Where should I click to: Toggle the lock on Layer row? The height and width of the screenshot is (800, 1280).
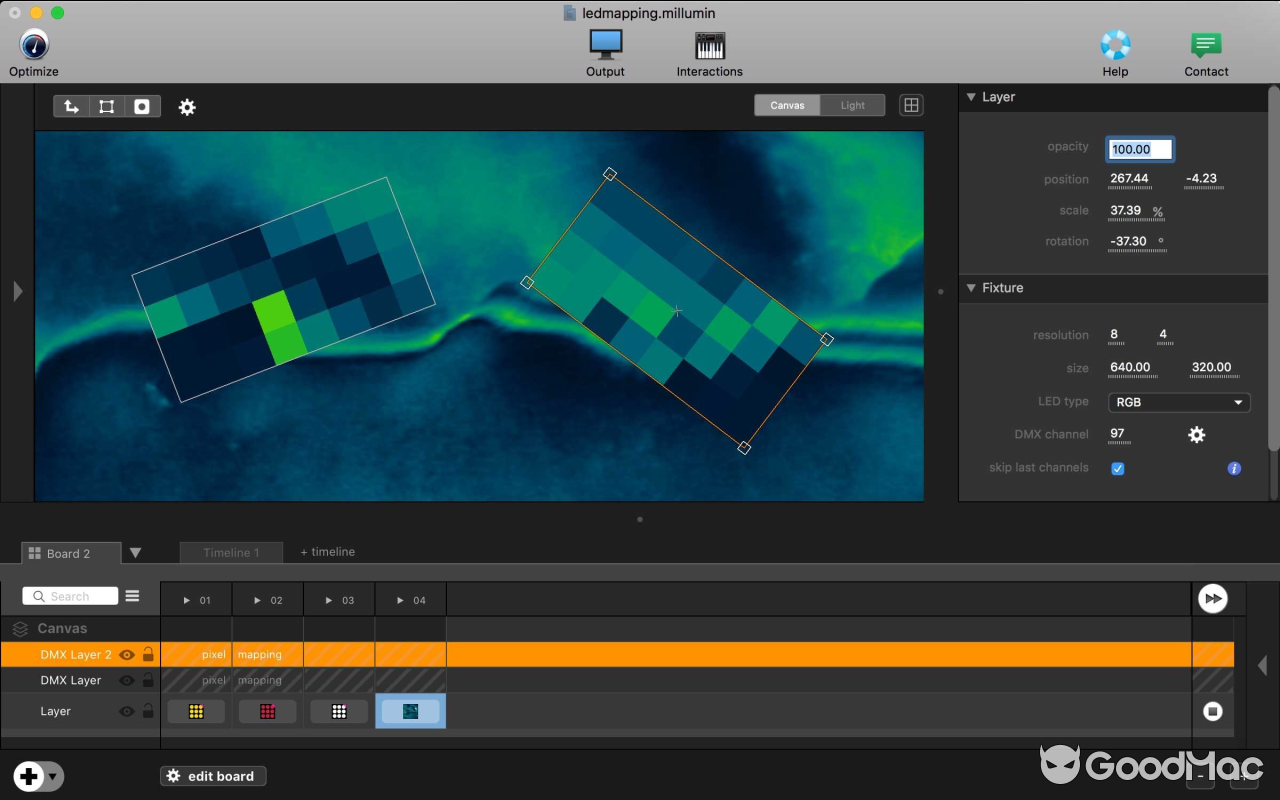148,711
